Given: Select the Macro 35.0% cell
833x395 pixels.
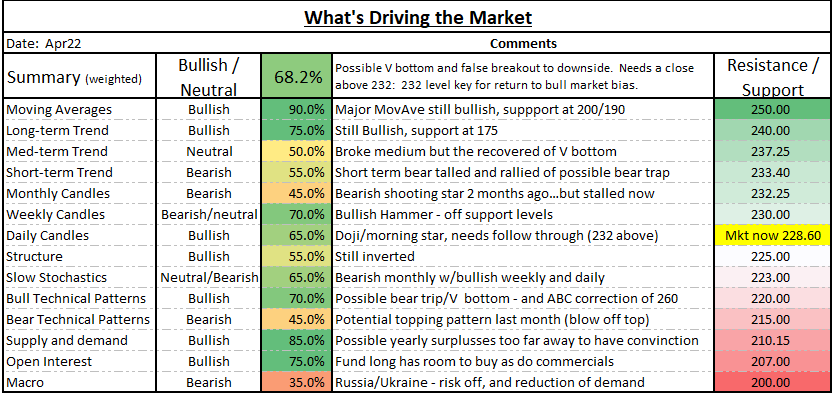Looking at the screenshot, I should 296,382.
